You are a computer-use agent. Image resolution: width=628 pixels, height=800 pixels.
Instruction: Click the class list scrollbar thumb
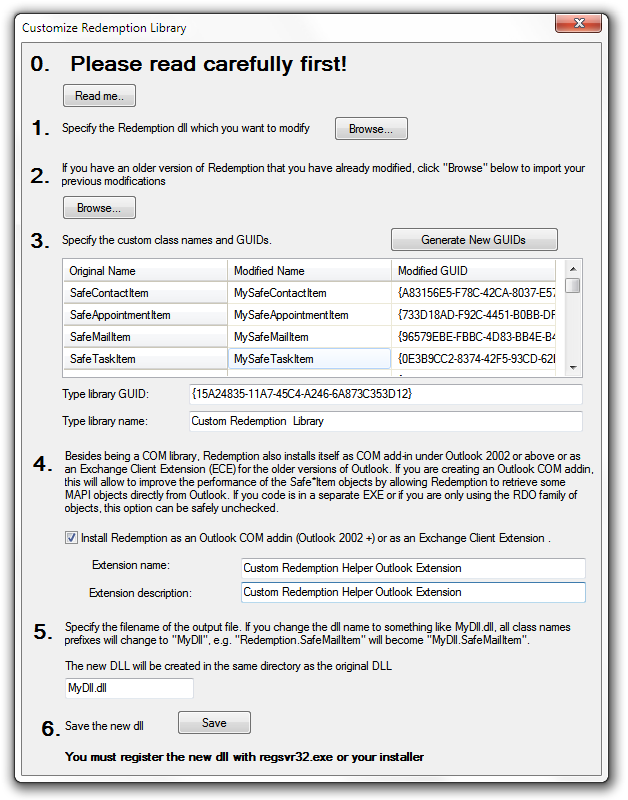point(573,285)
